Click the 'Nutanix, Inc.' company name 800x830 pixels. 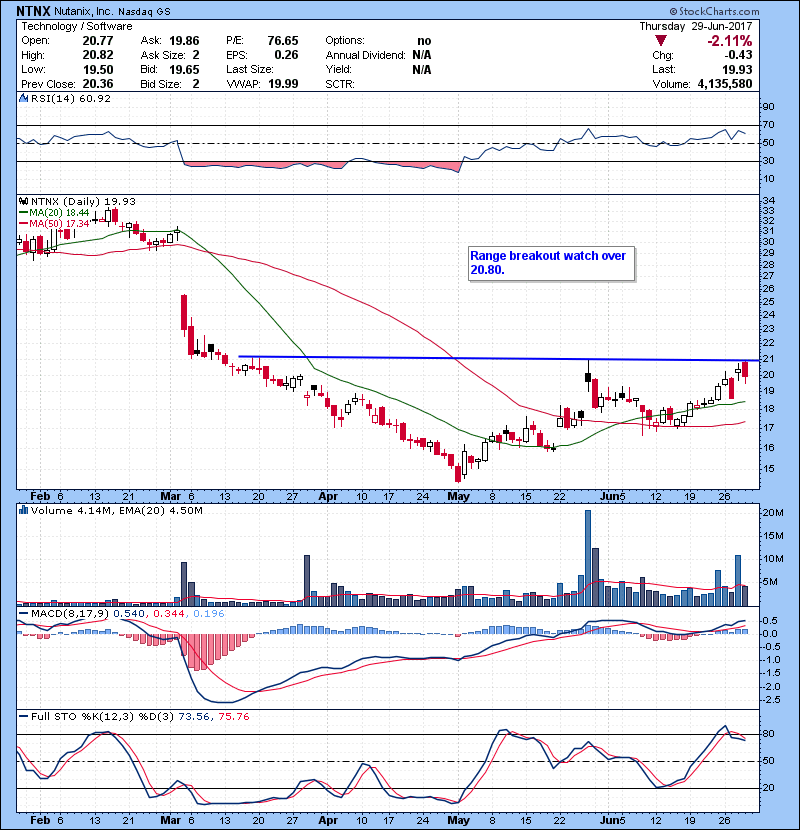(x=84, y=12)
